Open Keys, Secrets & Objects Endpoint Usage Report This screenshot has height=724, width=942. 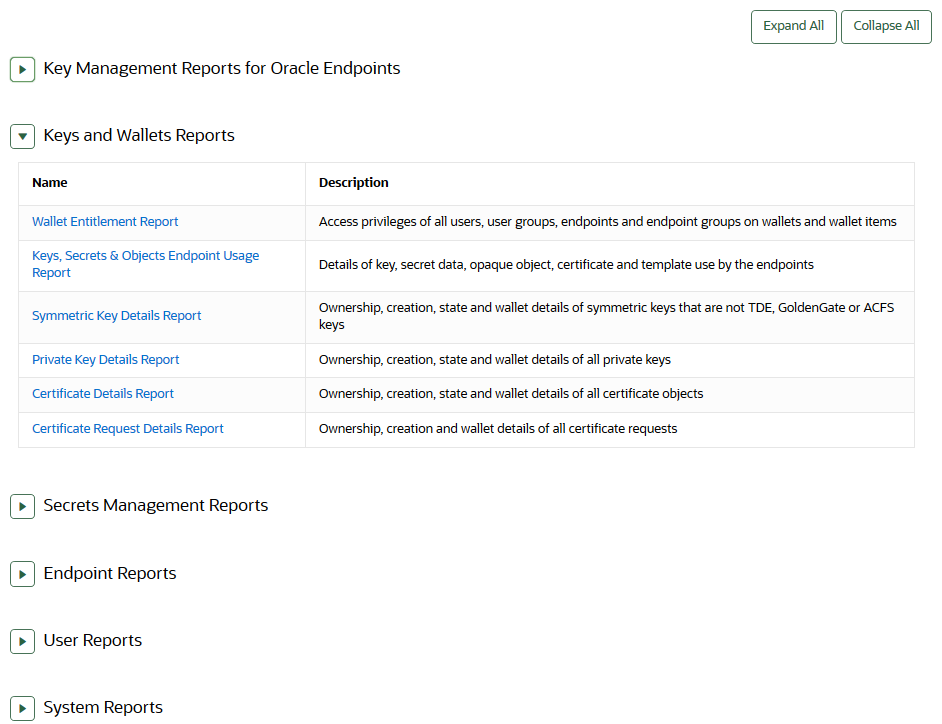(145, 264)
